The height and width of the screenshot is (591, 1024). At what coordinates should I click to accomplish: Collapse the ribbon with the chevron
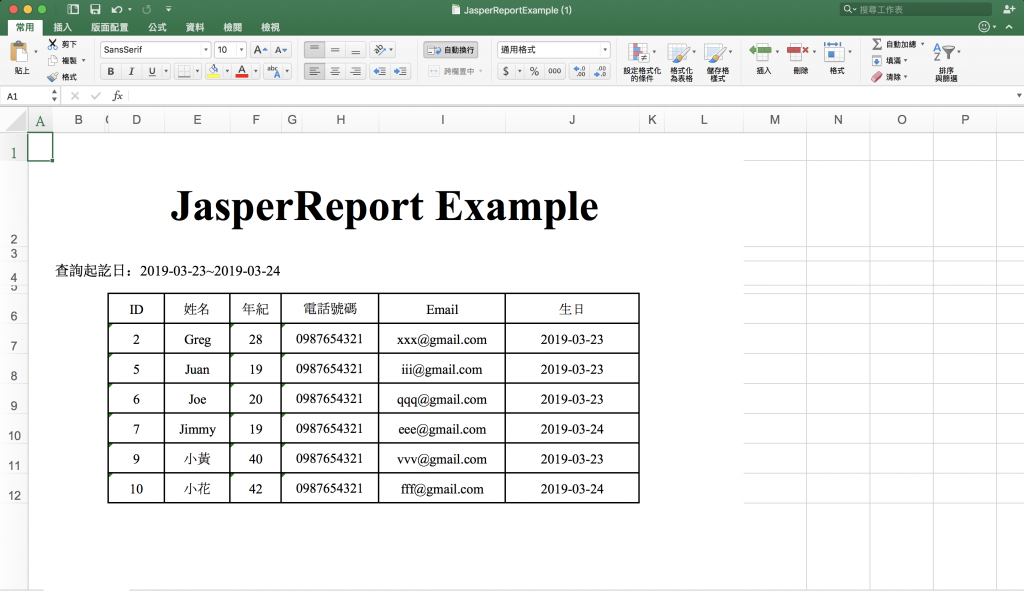click(1010, 27)
